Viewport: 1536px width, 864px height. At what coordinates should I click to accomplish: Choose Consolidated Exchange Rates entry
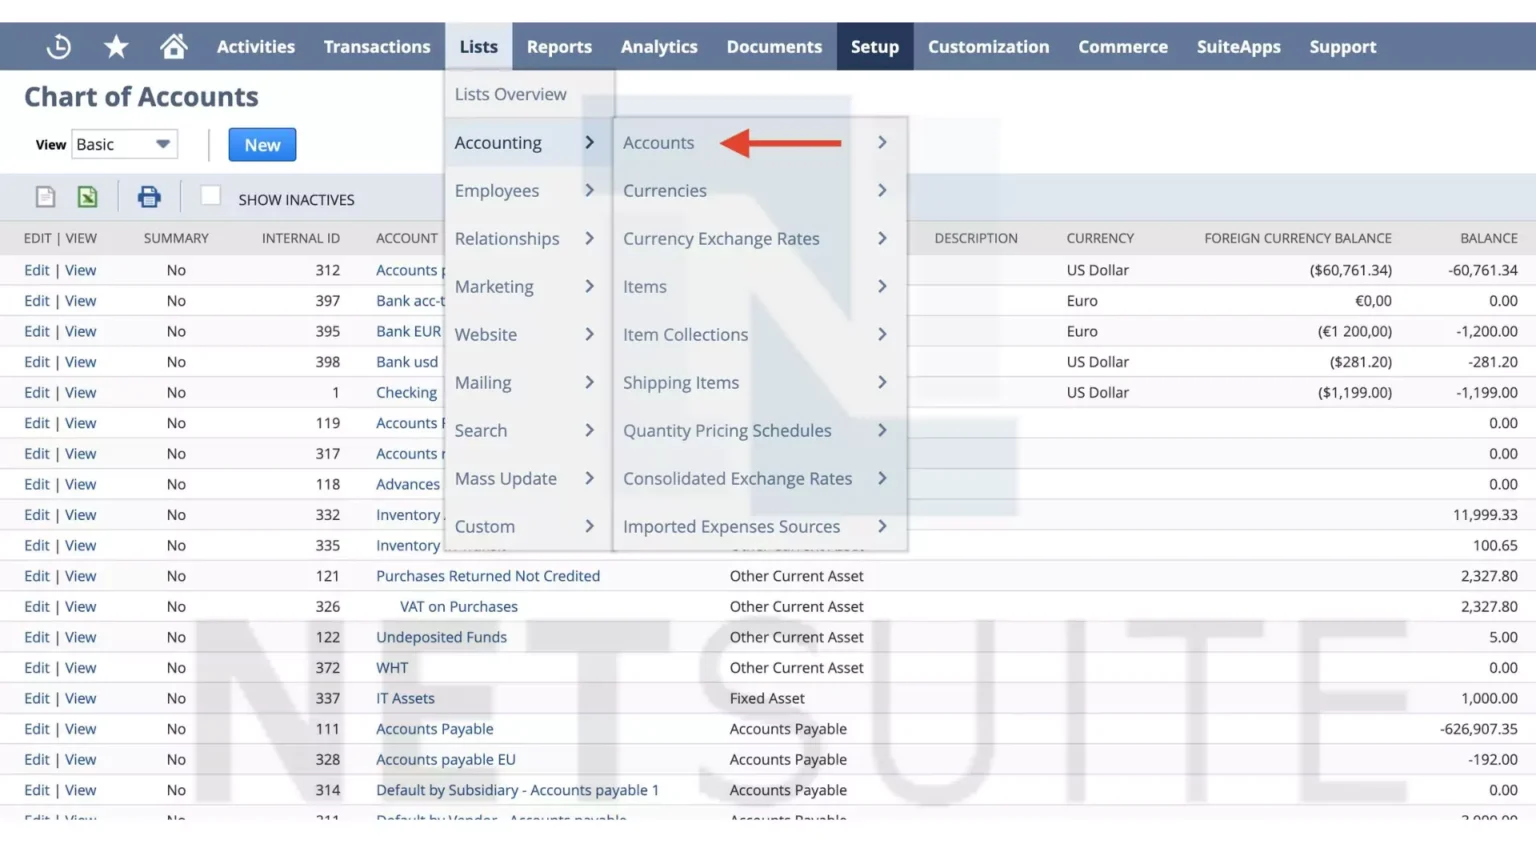tap(737, 478)
